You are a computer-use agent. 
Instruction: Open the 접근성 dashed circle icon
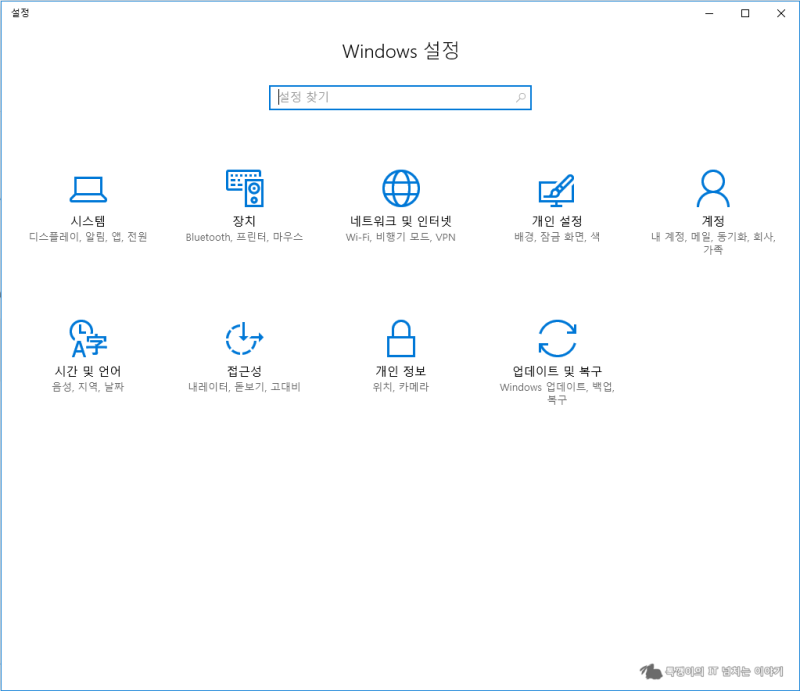tap(245, 338)
